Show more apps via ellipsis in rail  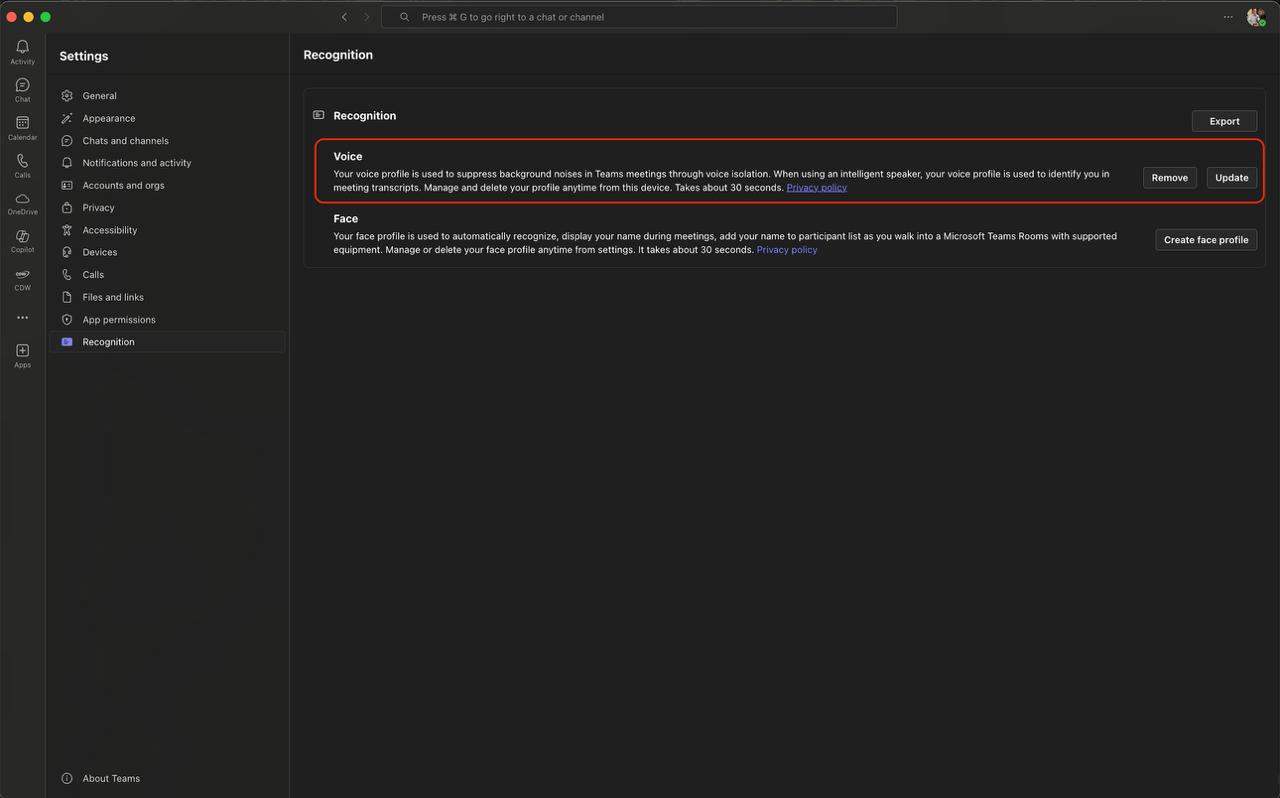tap(22, 318)
